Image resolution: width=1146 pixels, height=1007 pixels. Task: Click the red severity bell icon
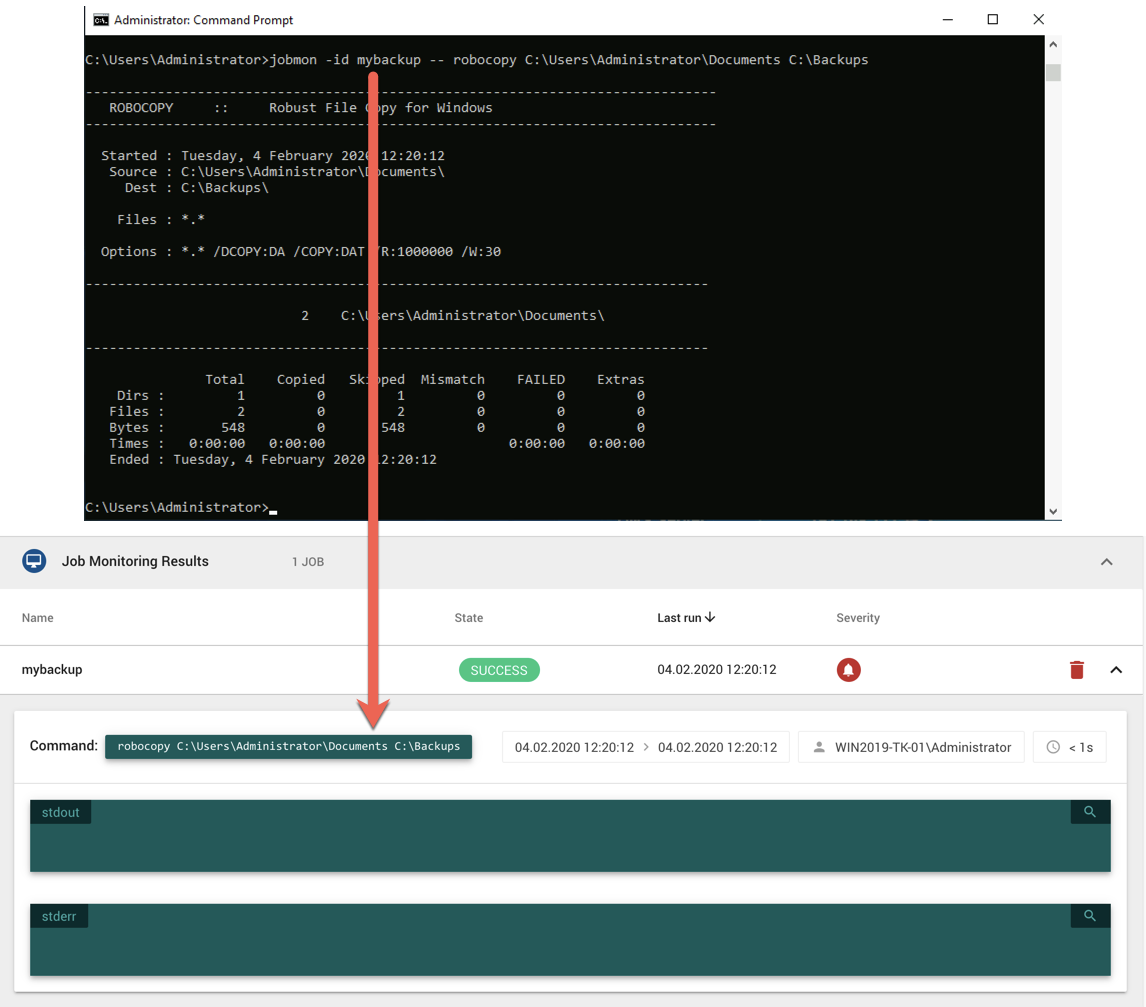(848, 670)
